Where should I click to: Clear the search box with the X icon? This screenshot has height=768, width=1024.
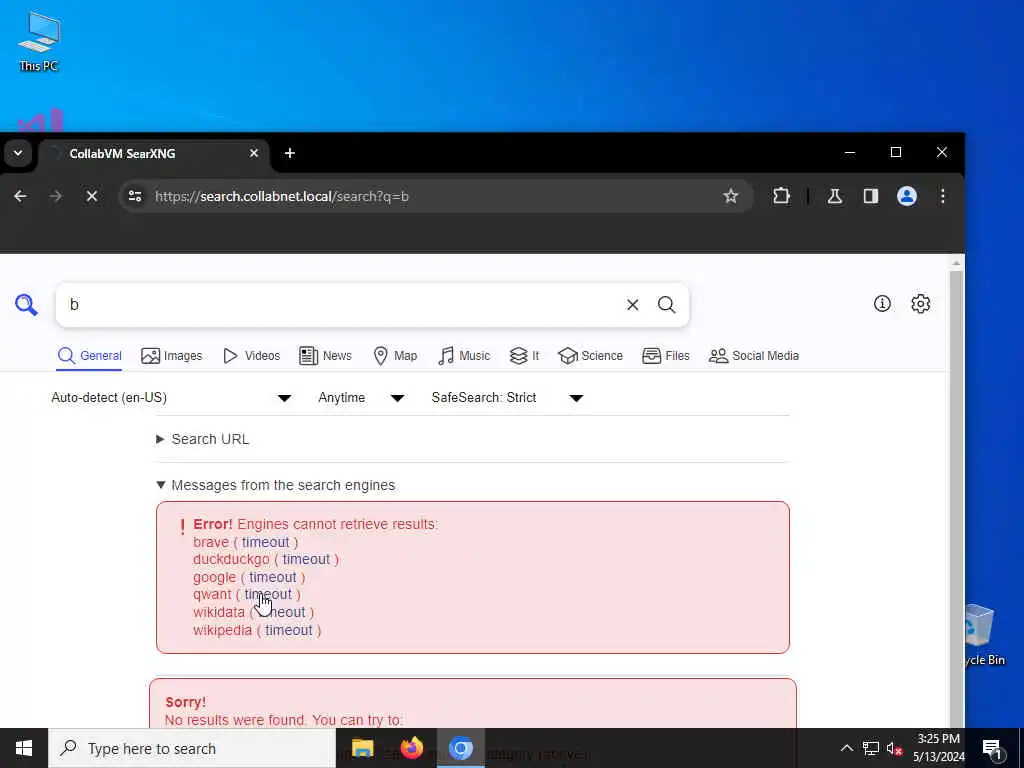(x=632, y=304)
